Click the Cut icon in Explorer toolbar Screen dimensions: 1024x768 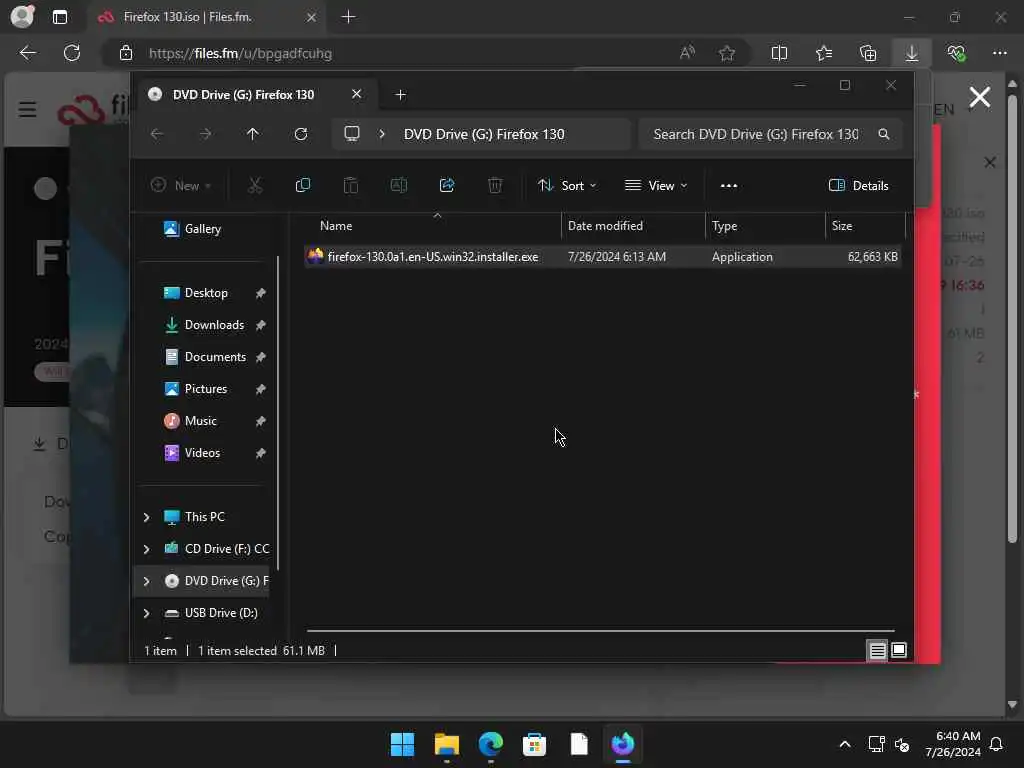(255, 185)
